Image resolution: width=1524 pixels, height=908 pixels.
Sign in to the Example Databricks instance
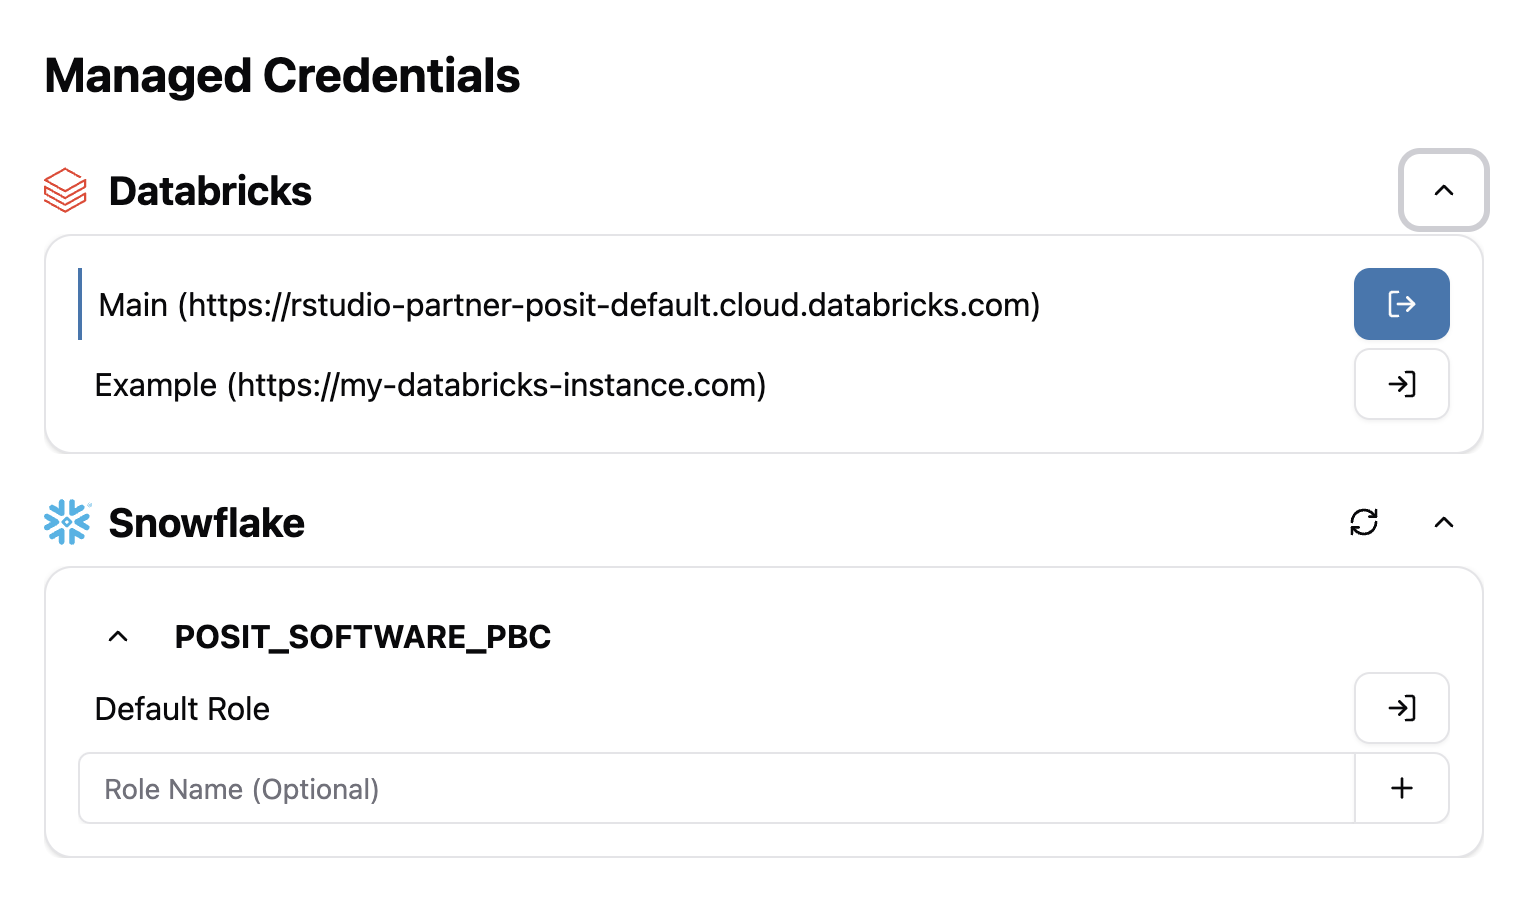click(1401, 384)
